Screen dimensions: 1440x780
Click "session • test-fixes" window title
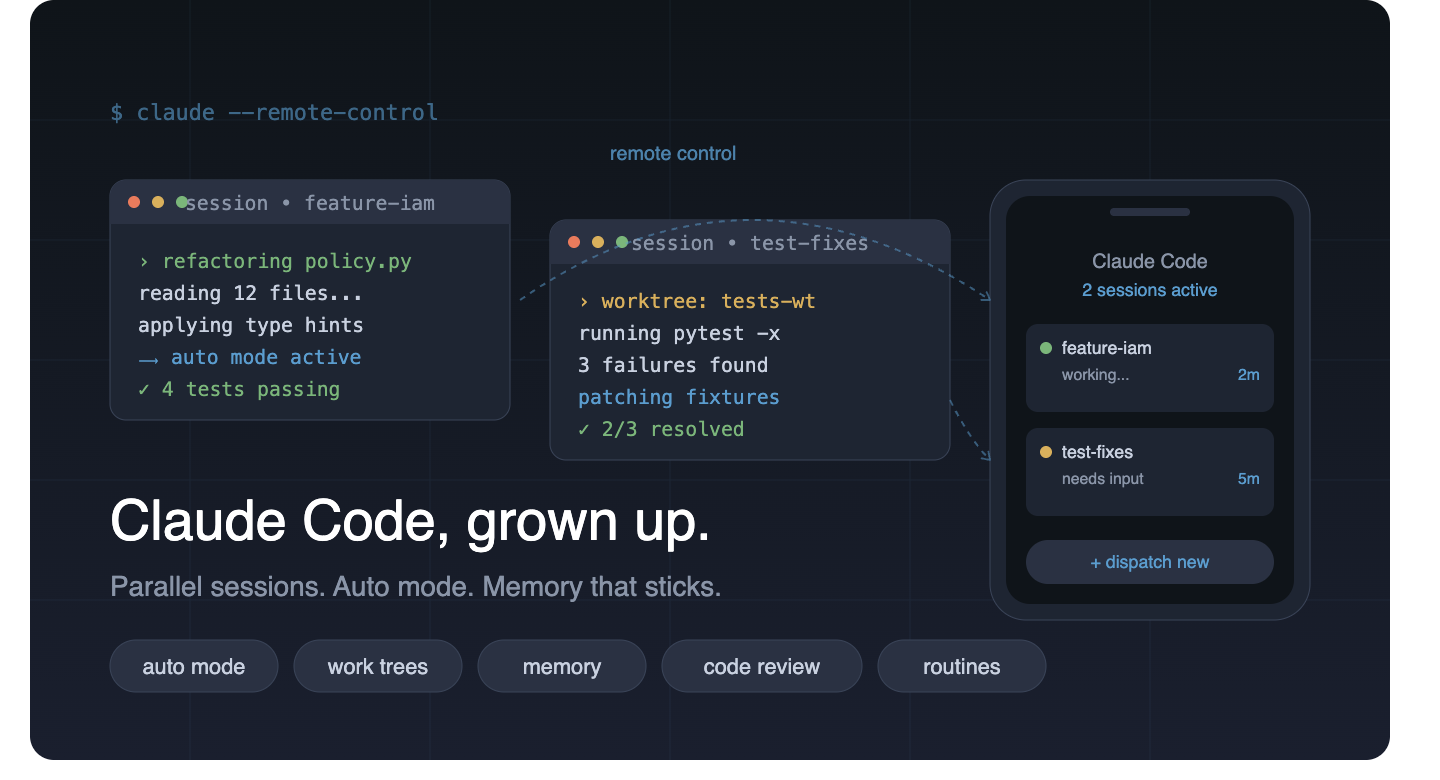point(750,243)
